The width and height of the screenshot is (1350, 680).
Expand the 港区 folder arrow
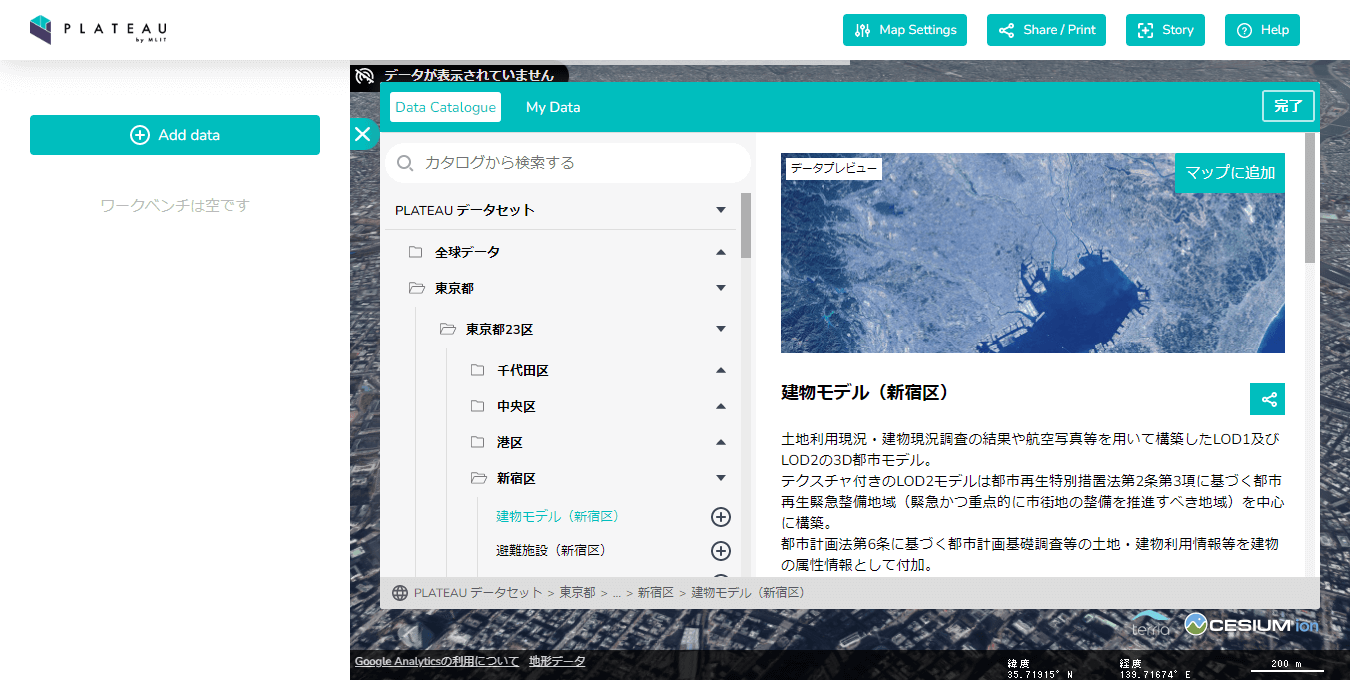click(x=721, y=442)
